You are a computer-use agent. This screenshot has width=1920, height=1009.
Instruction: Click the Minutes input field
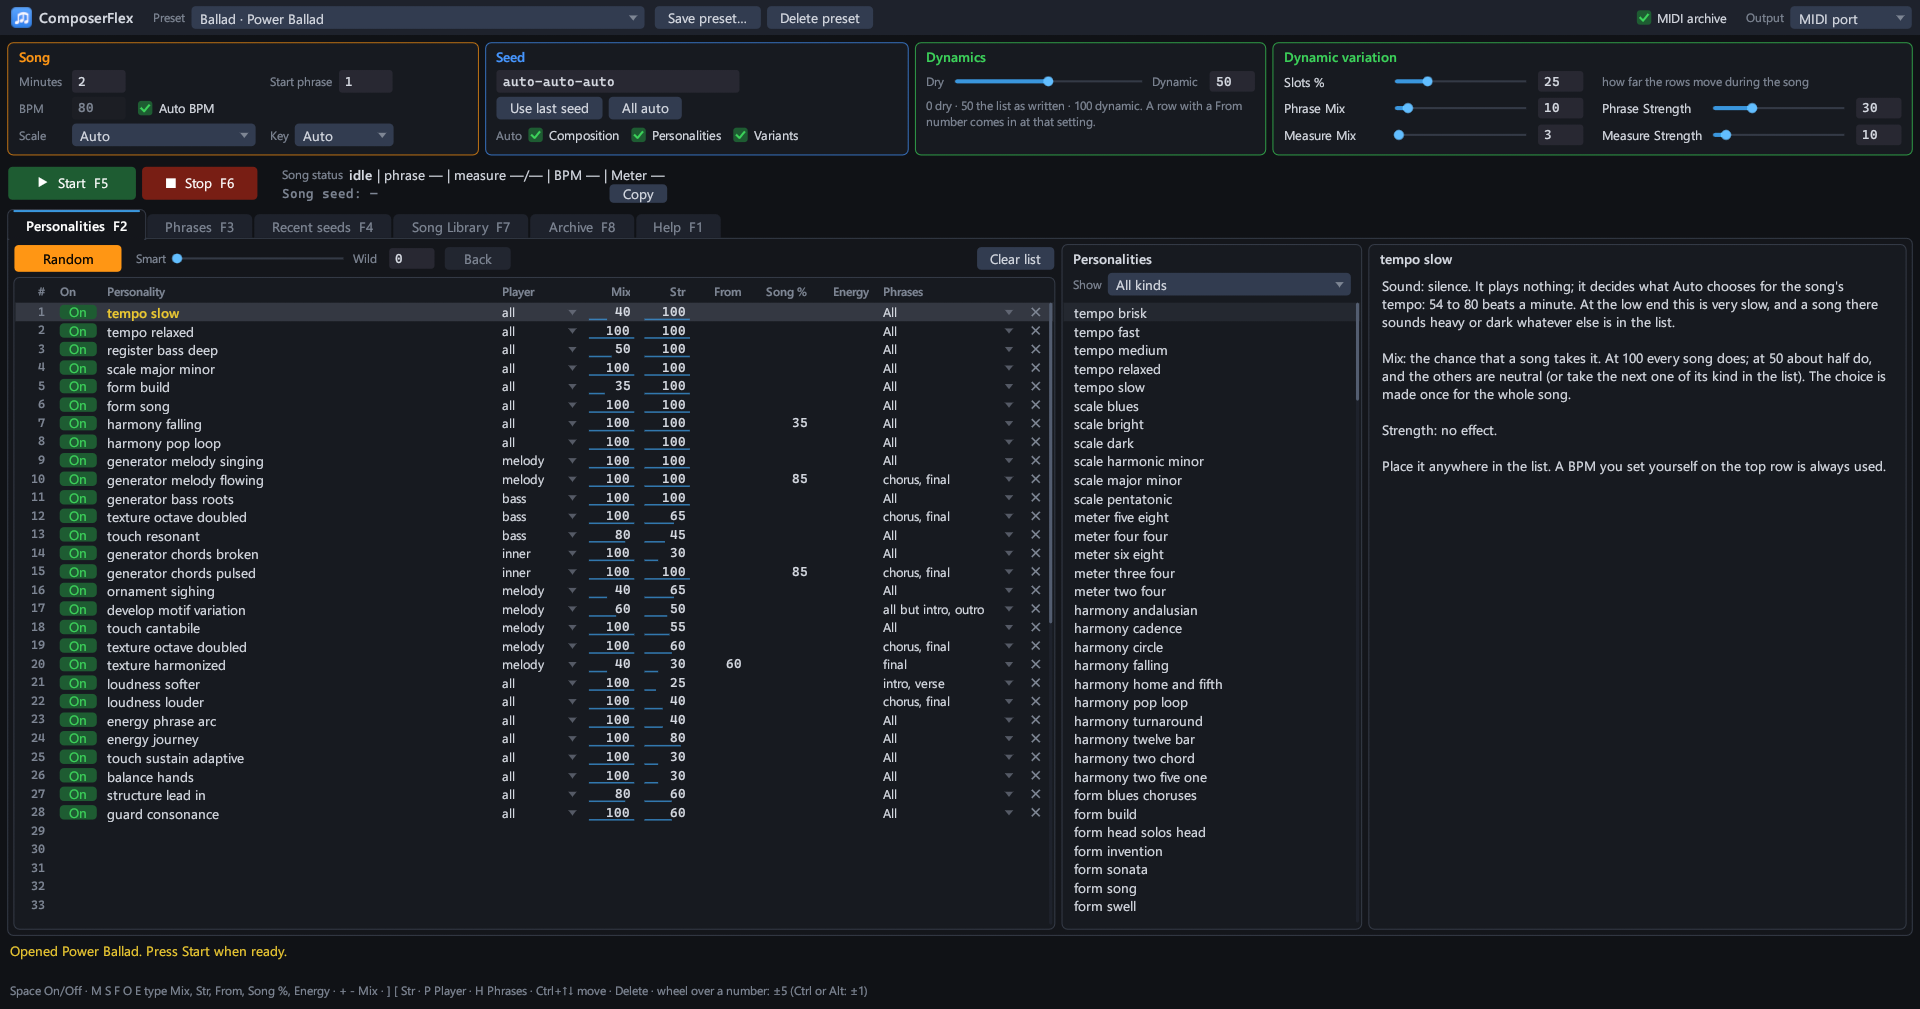pos(98,81)
